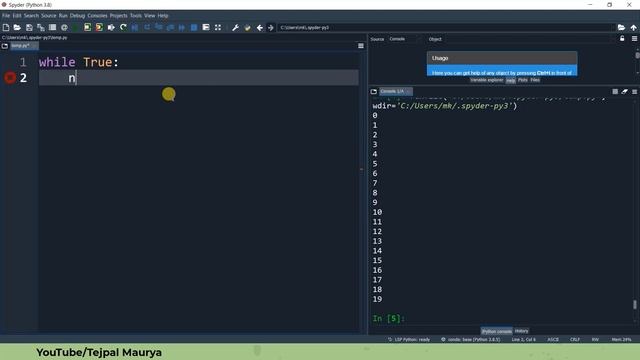Open the Tools menu

click(x=136, y=16)
